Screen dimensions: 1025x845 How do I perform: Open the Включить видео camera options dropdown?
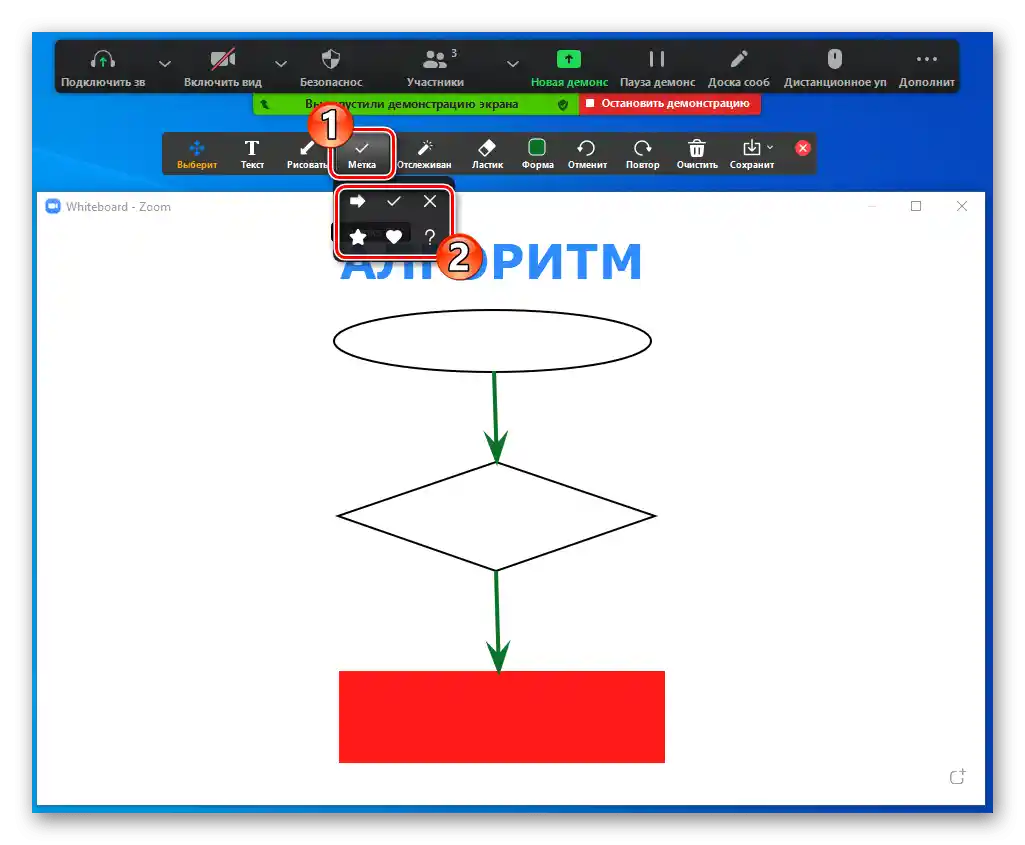pos(281,62)
